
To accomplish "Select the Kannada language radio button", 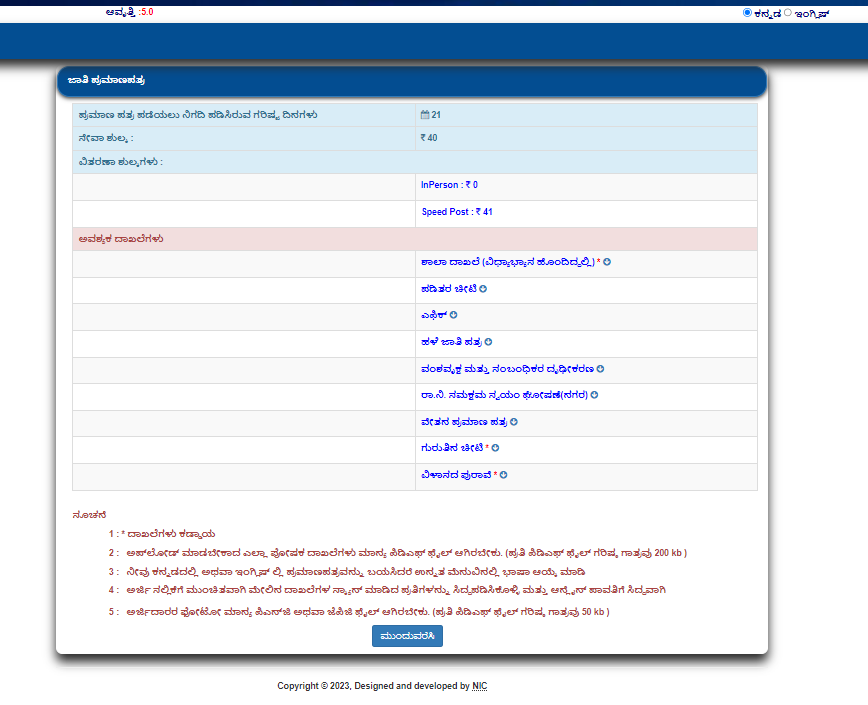I will [747, 13].
